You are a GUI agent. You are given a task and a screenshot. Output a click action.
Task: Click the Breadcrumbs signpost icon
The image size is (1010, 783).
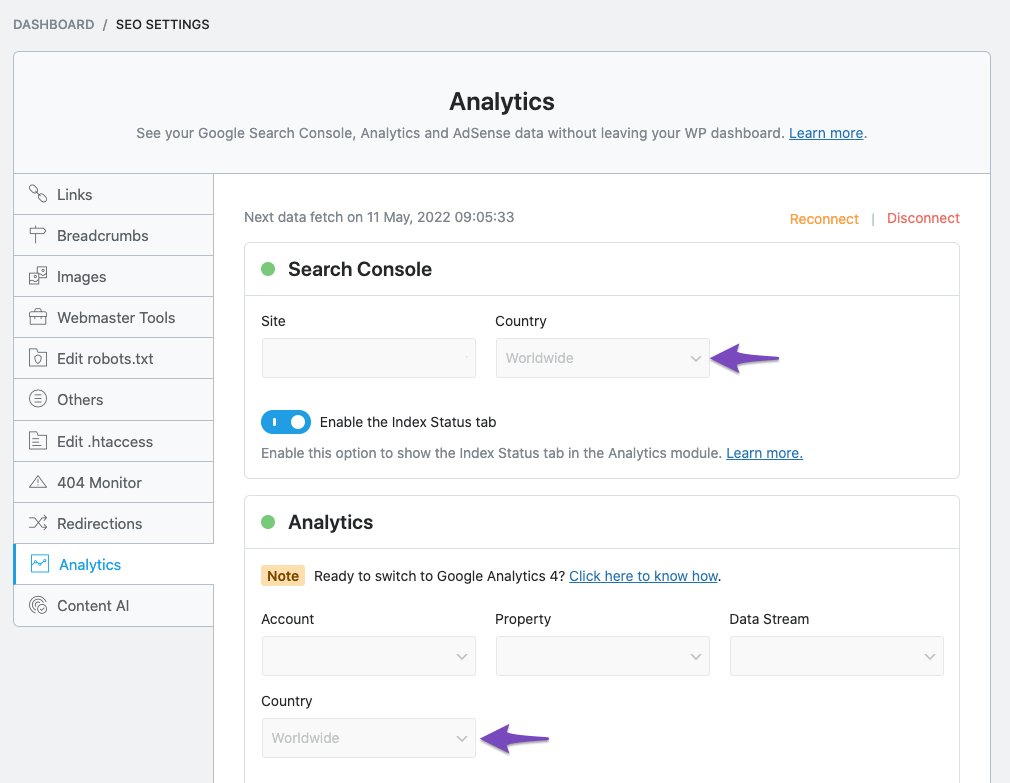(x=38, y=235)
